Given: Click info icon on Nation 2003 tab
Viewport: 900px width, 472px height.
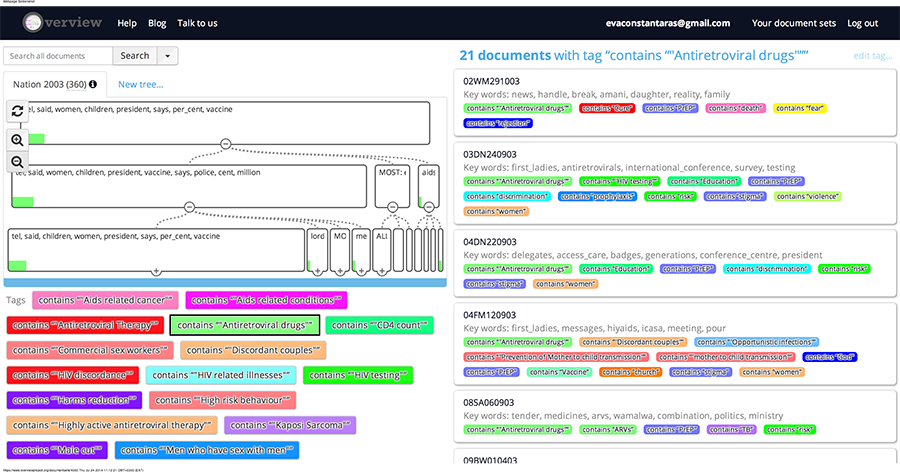Looking at the screenshot, I should pos(93,84).
